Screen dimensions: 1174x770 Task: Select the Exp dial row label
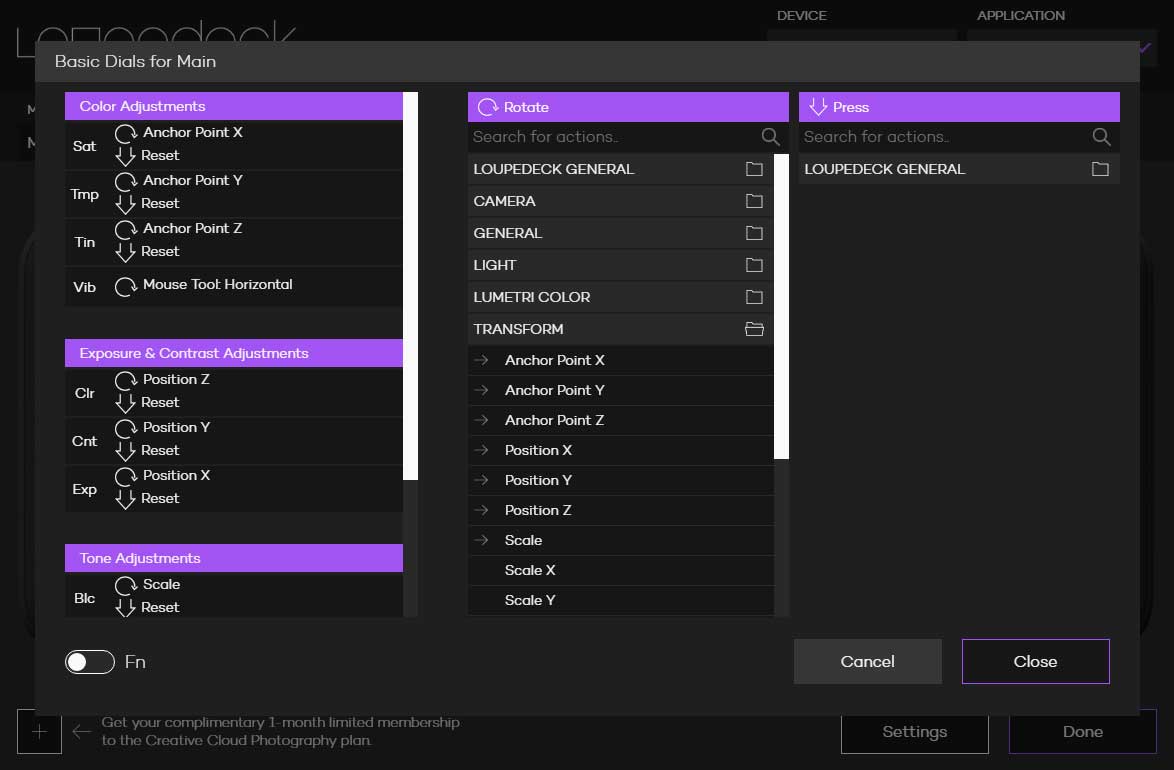click(85, 489)
